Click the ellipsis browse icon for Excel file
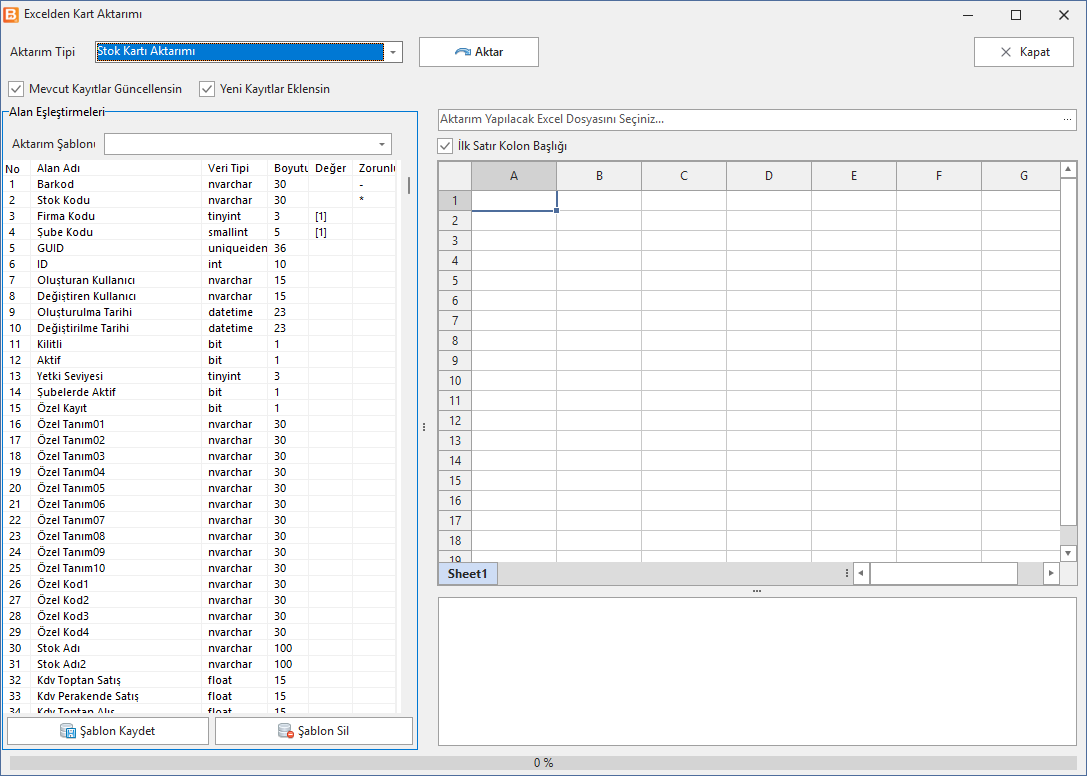 (x=1067, y=119)
